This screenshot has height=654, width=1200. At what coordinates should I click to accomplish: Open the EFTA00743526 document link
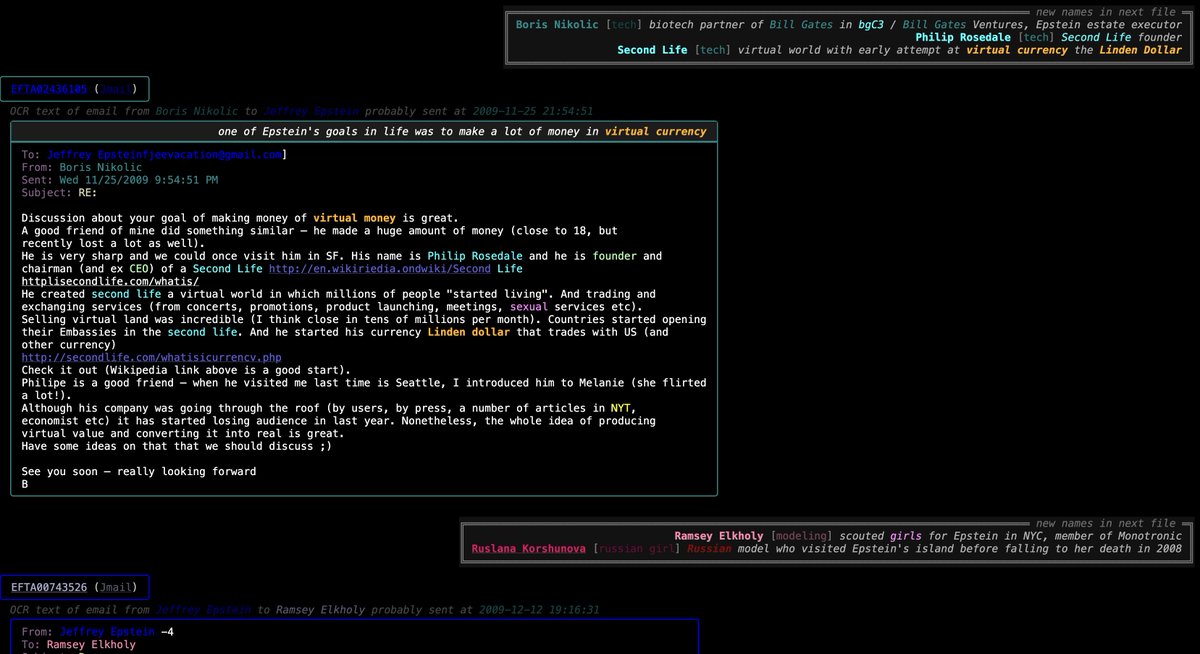pos(48,586)
